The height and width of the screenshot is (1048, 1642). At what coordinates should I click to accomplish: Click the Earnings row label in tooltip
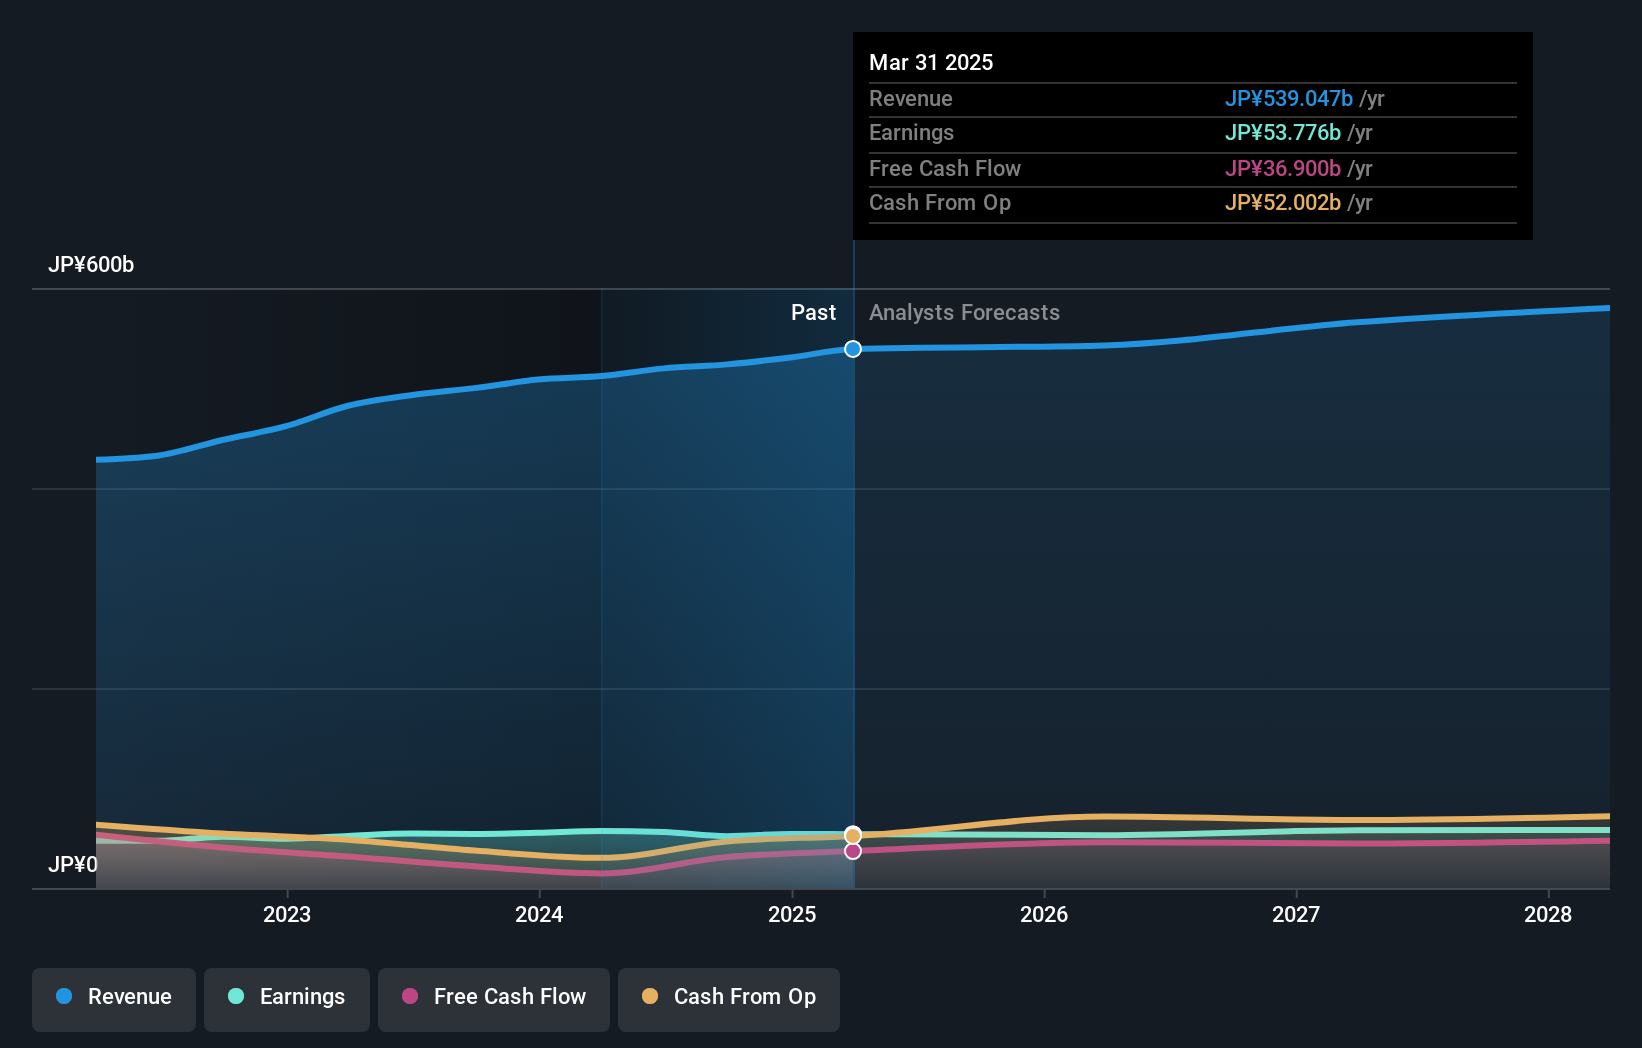pyautogui.click(x=911, y=132)
